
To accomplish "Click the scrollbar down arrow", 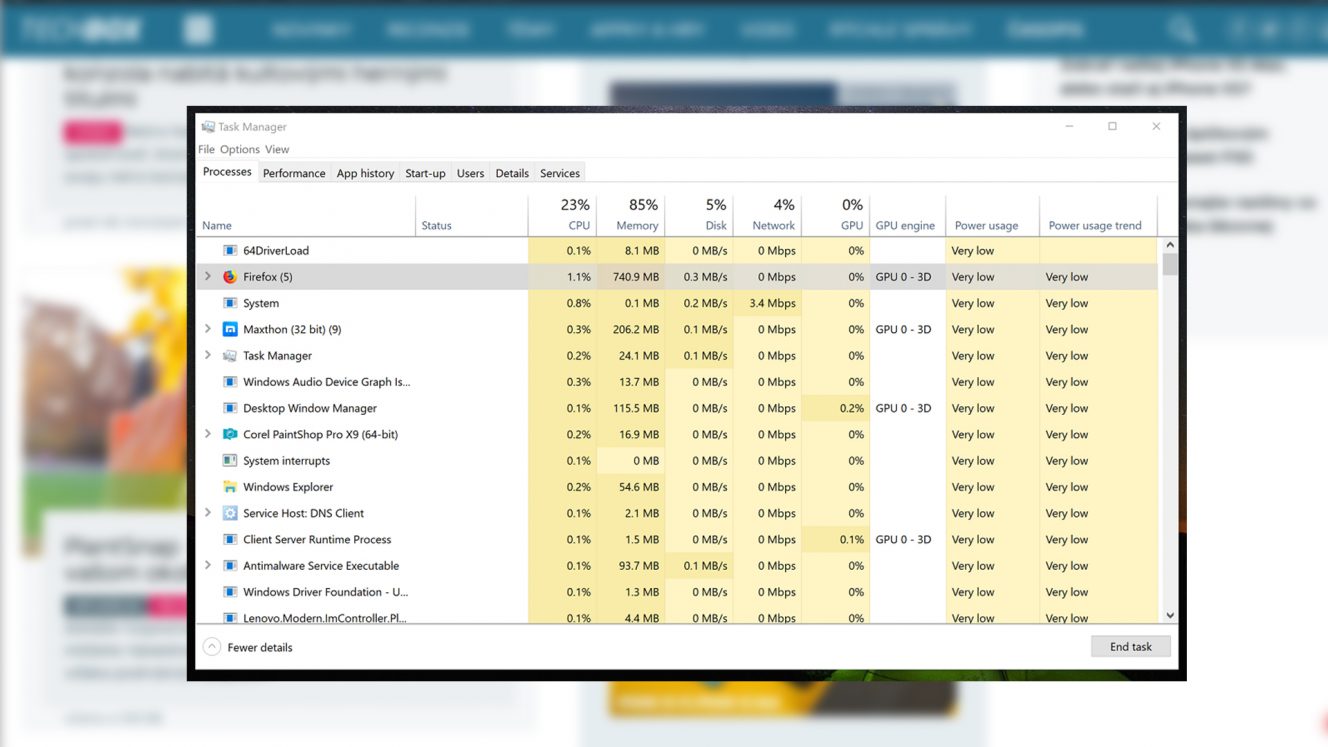I will 1170,616.
